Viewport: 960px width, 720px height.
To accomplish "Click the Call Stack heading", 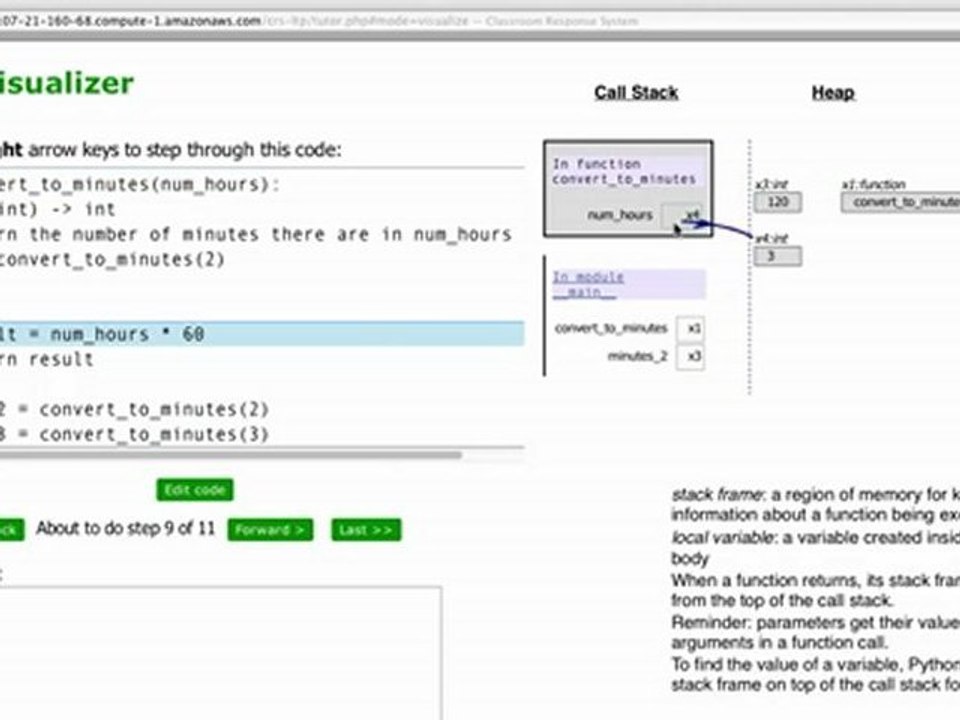I will (636, 93).
